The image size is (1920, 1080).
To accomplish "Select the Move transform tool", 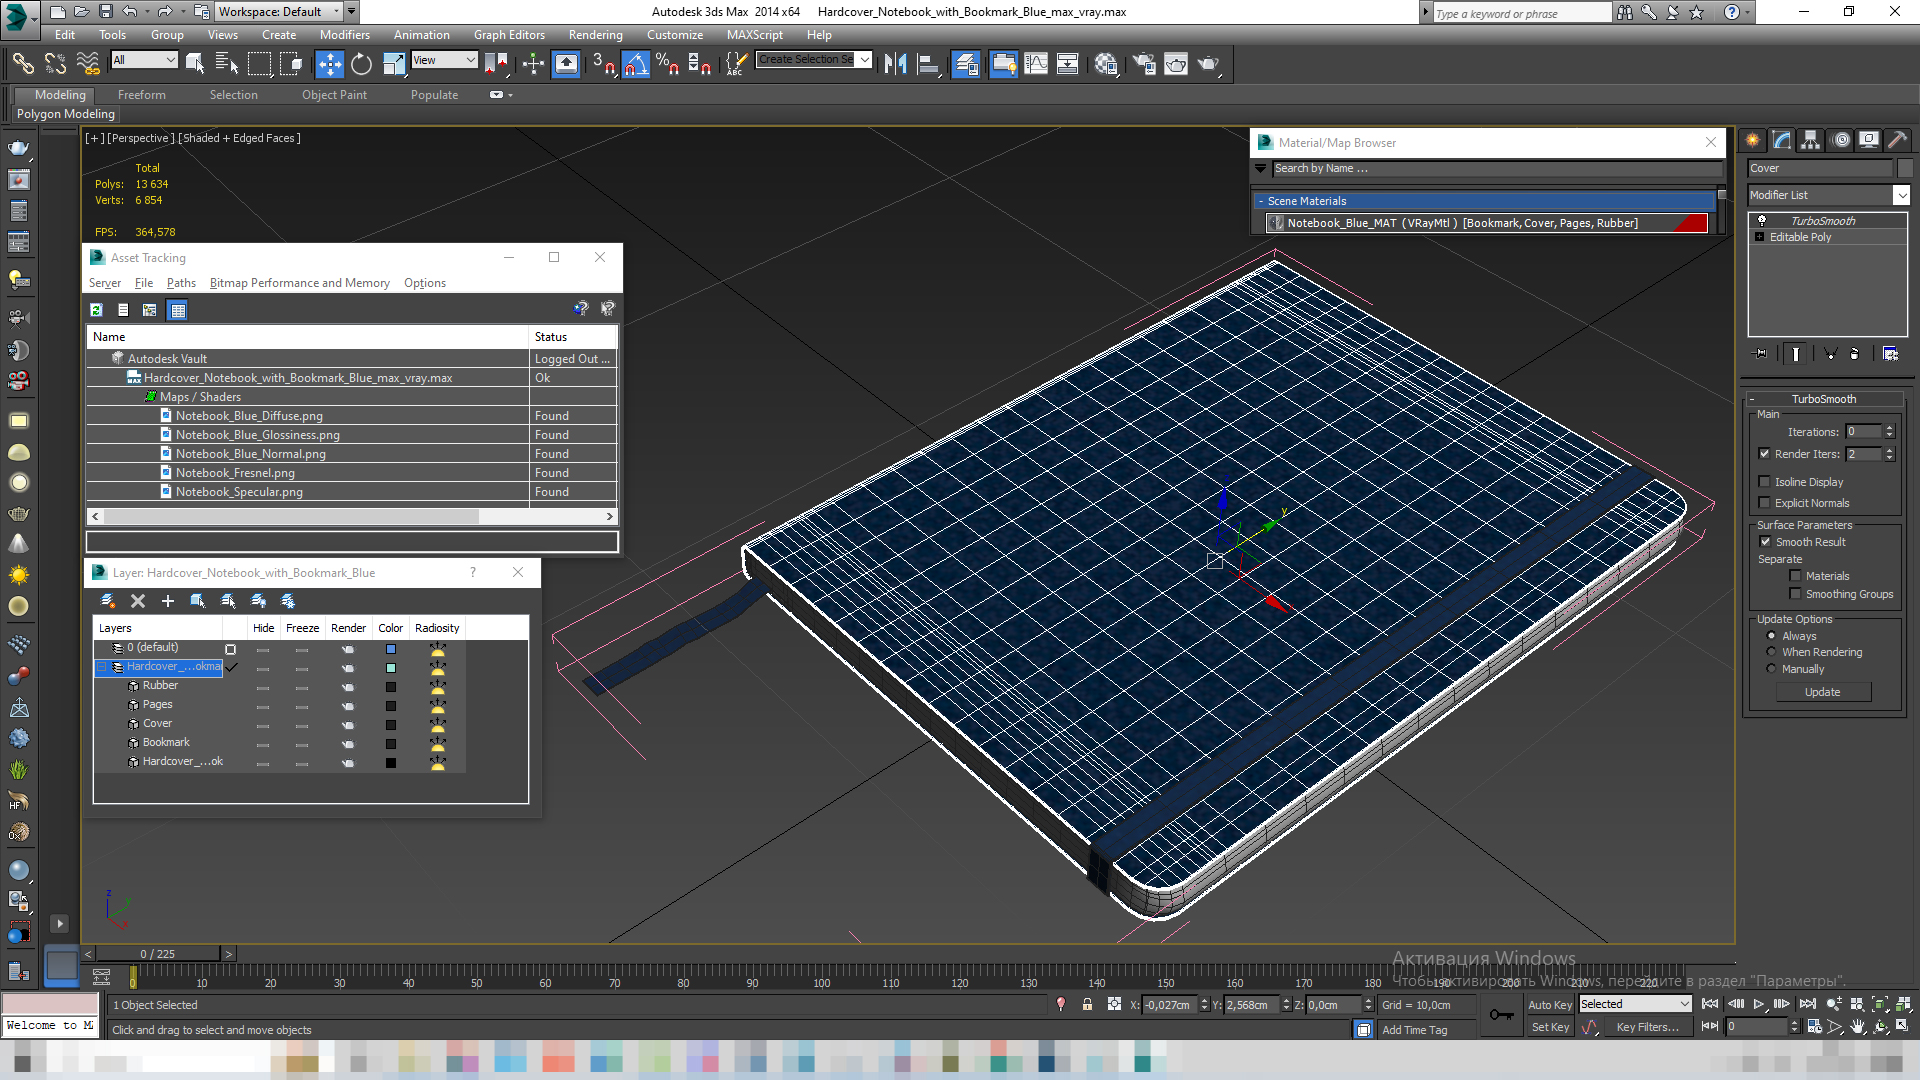I will pyautogui.click(x=329, y=64).
